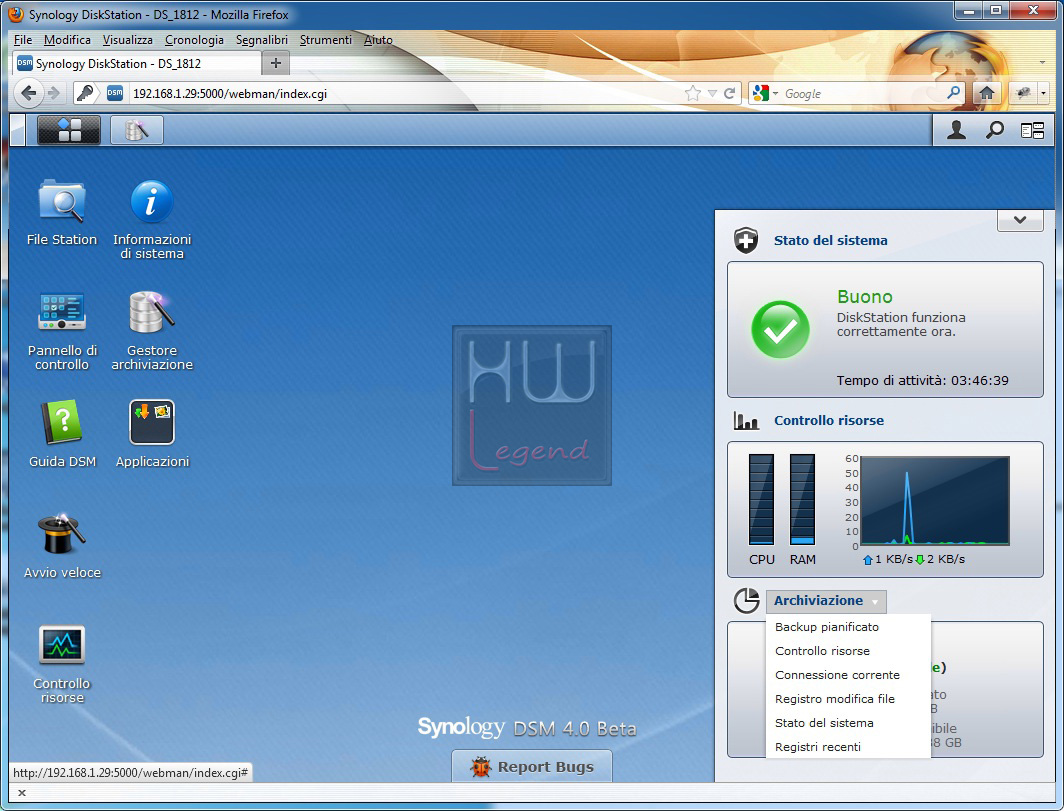Click the Report Bugs button
Screen dimensions: 1064x811
point(532,766)
